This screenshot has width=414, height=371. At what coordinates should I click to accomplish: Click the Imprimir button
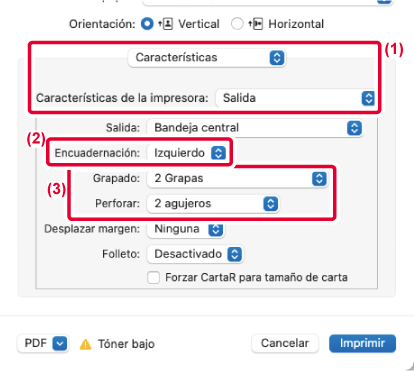362,343
